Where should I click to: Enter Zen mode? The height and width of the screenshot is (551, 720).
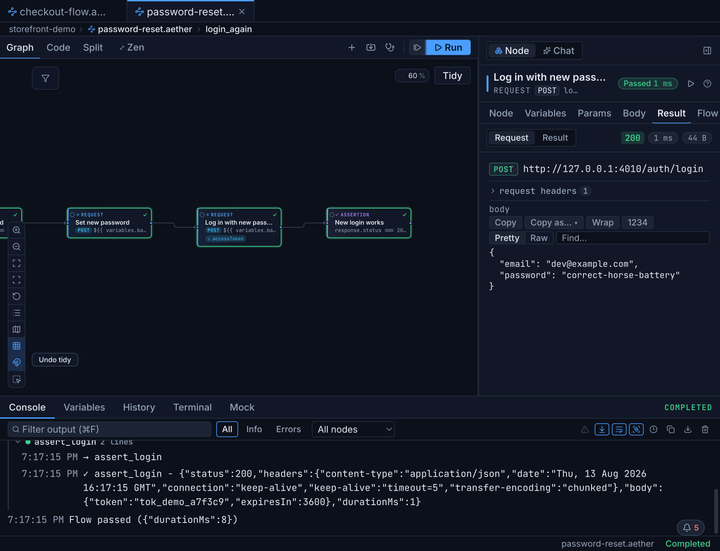pyautogui.click(x=132, y=47)
